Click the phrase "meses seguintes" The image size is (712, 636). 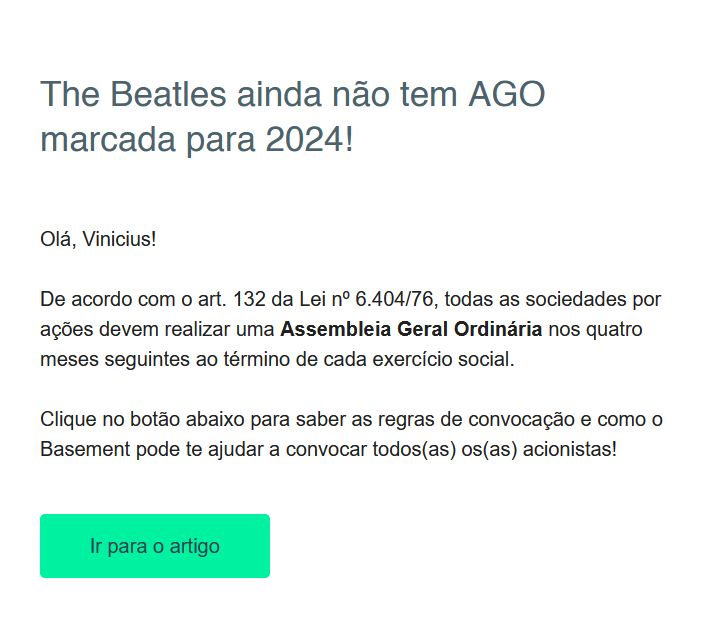coord(104,359)
